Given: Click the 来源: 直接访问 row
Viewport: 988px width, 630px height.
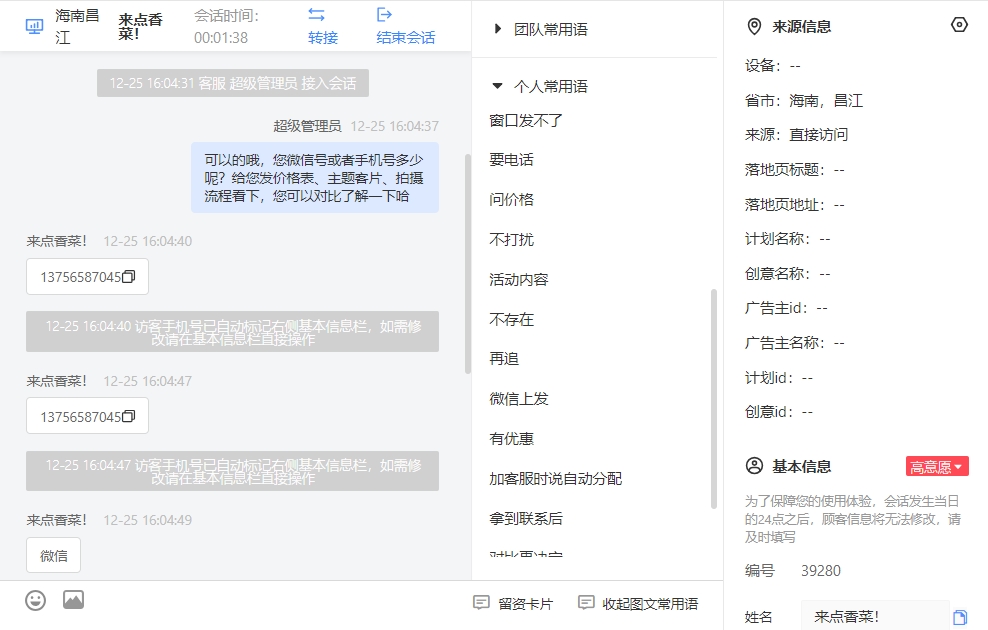Looking at the screenshot, I should (796, 135).
